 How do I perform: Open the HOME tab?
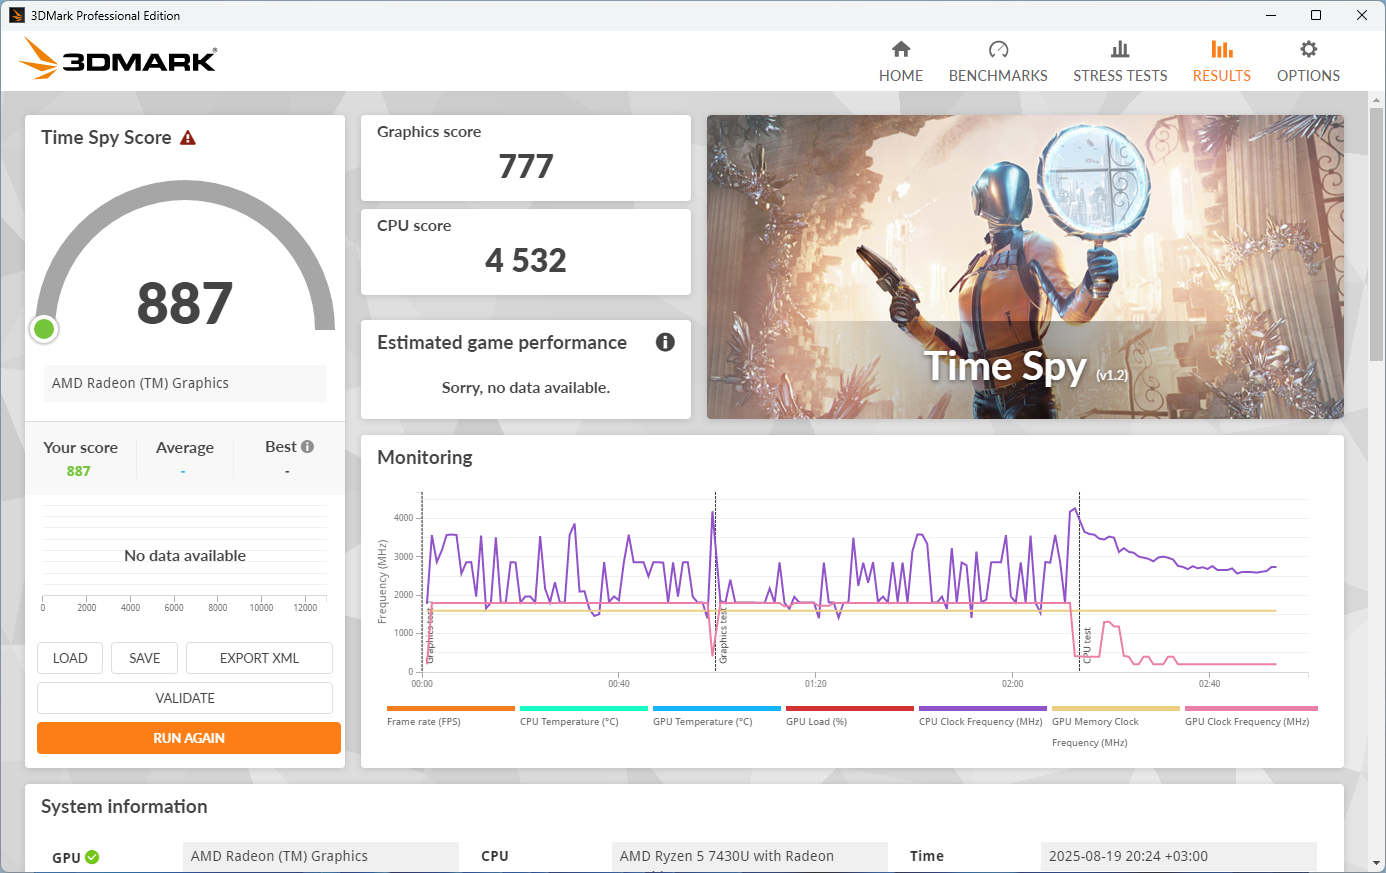(x=901, y=76)
